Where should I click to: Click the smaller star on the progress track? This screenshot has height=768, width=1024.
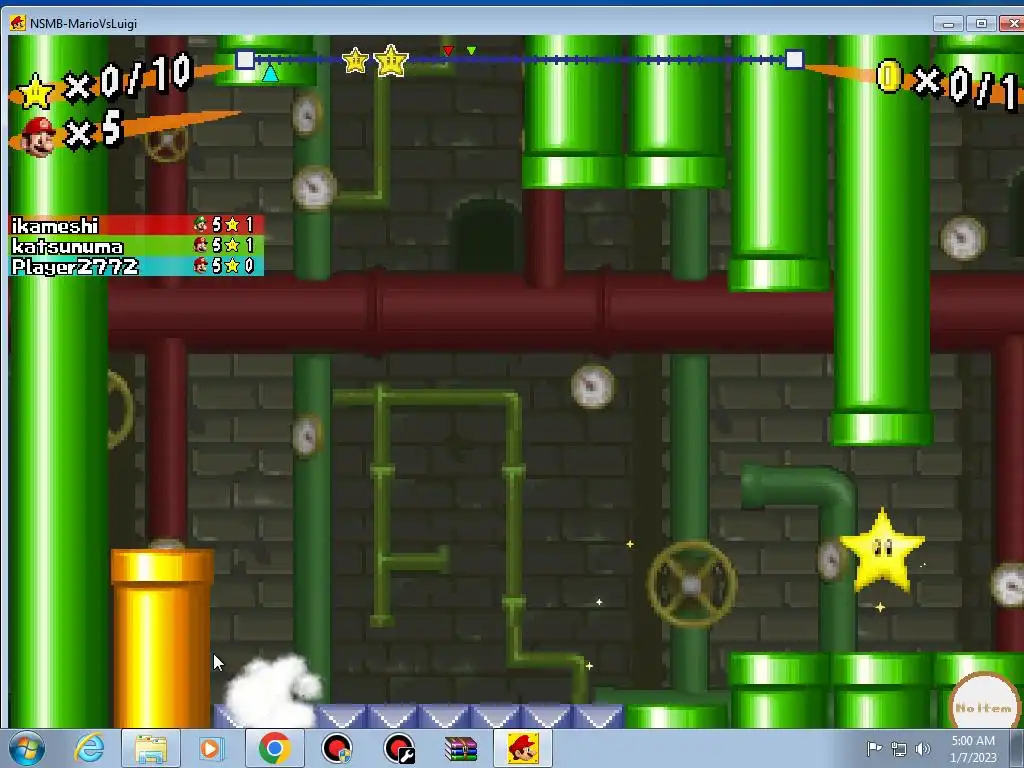[x=355, y=61]
